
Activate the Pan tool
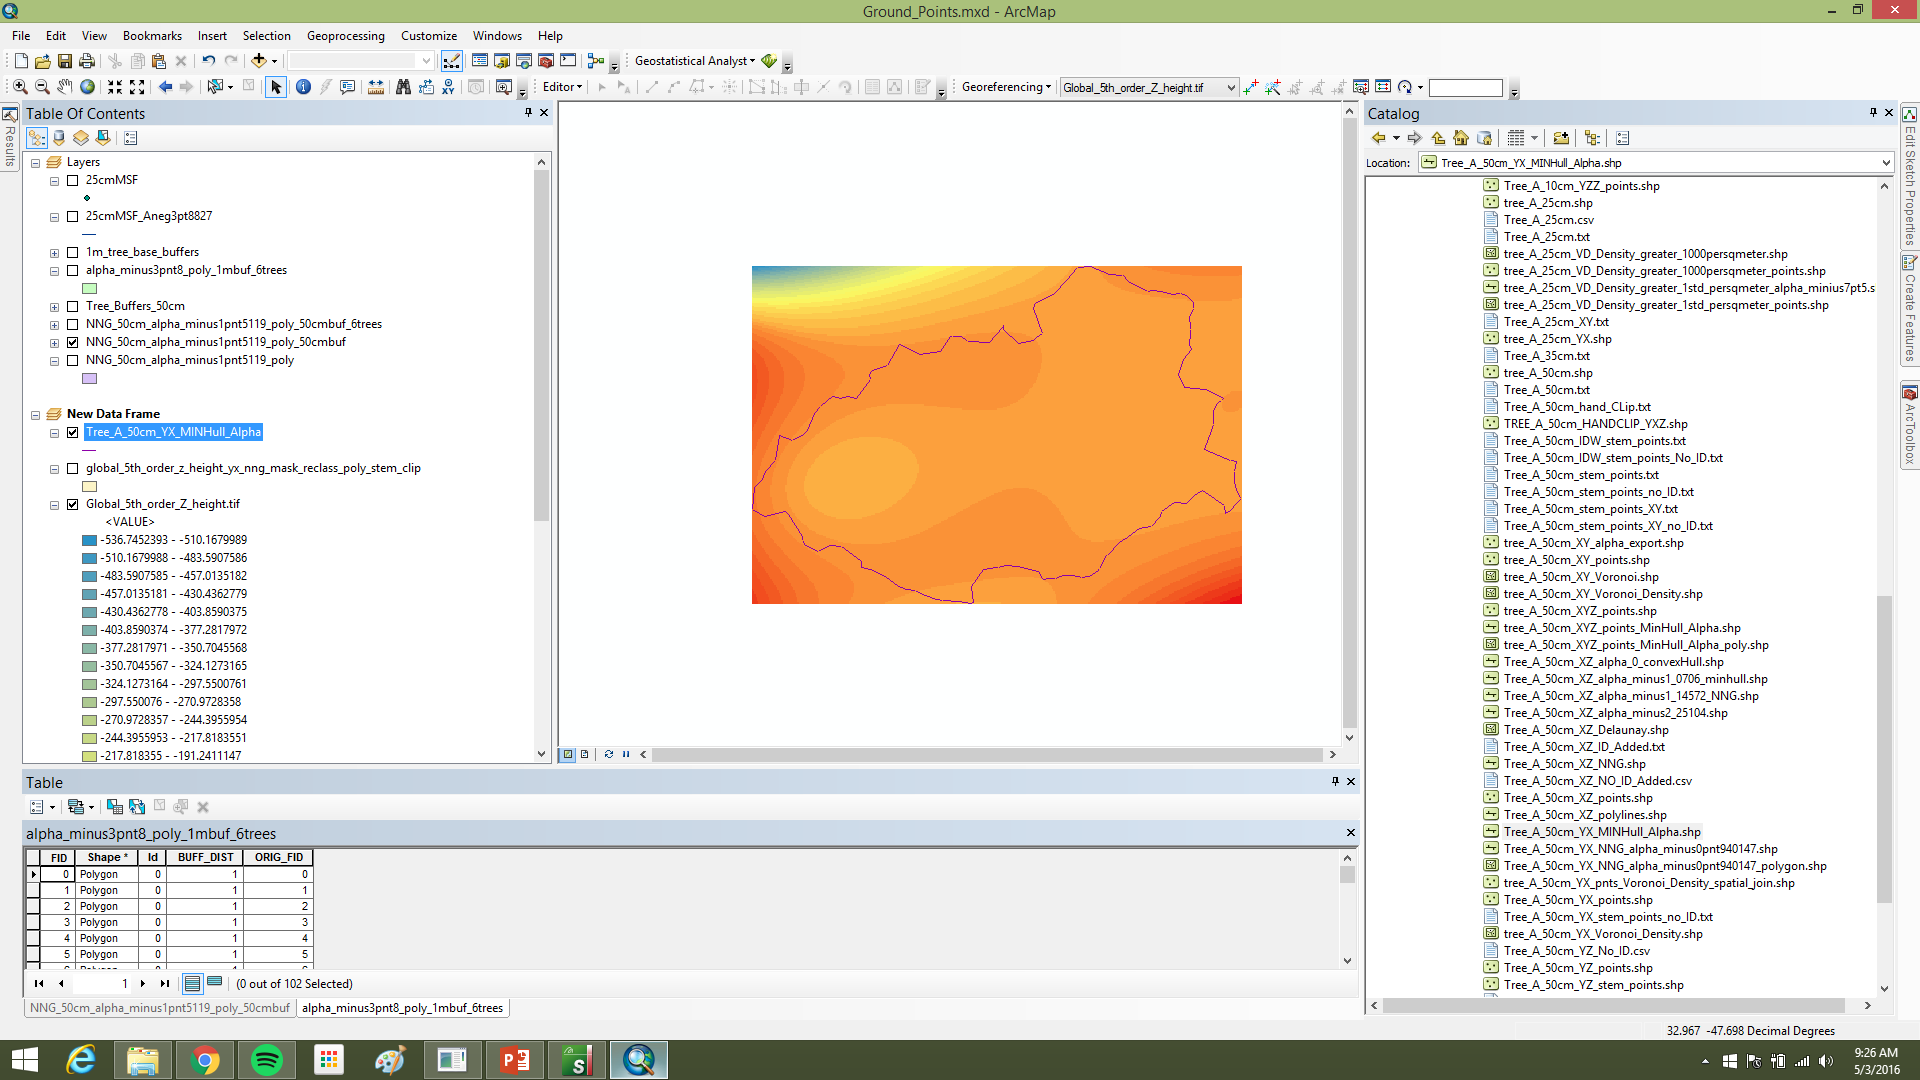click(64, 87)
